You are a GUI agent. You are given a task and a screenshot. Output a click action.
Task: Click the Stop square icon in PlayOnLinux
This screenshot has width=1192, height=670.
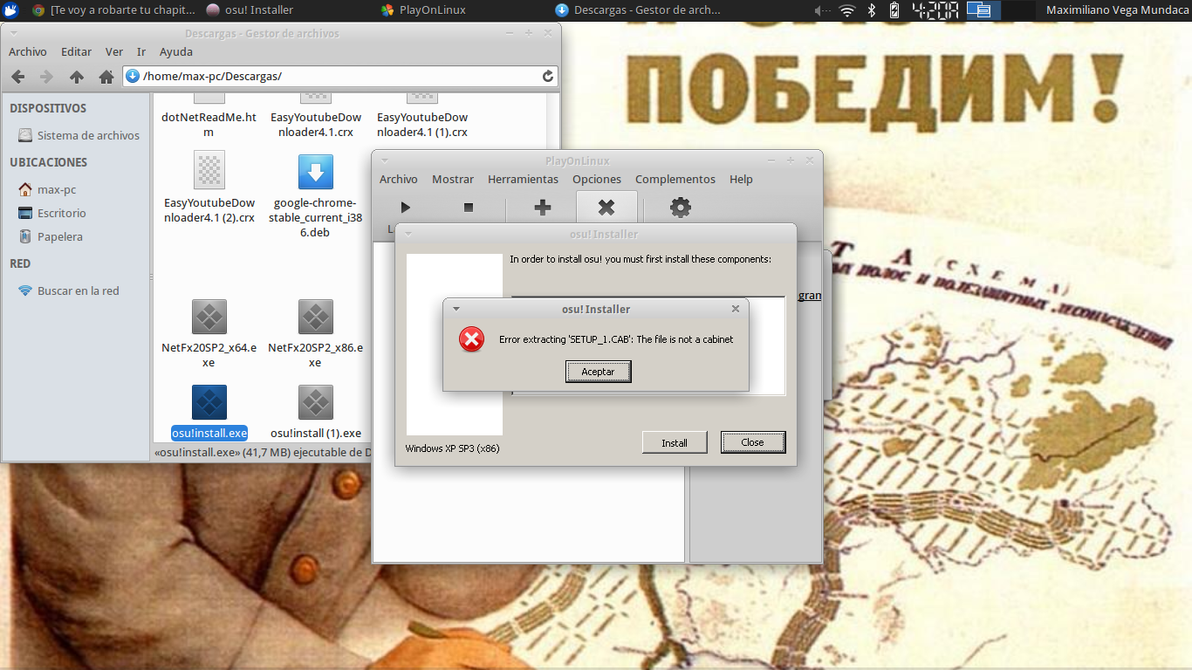468,207
